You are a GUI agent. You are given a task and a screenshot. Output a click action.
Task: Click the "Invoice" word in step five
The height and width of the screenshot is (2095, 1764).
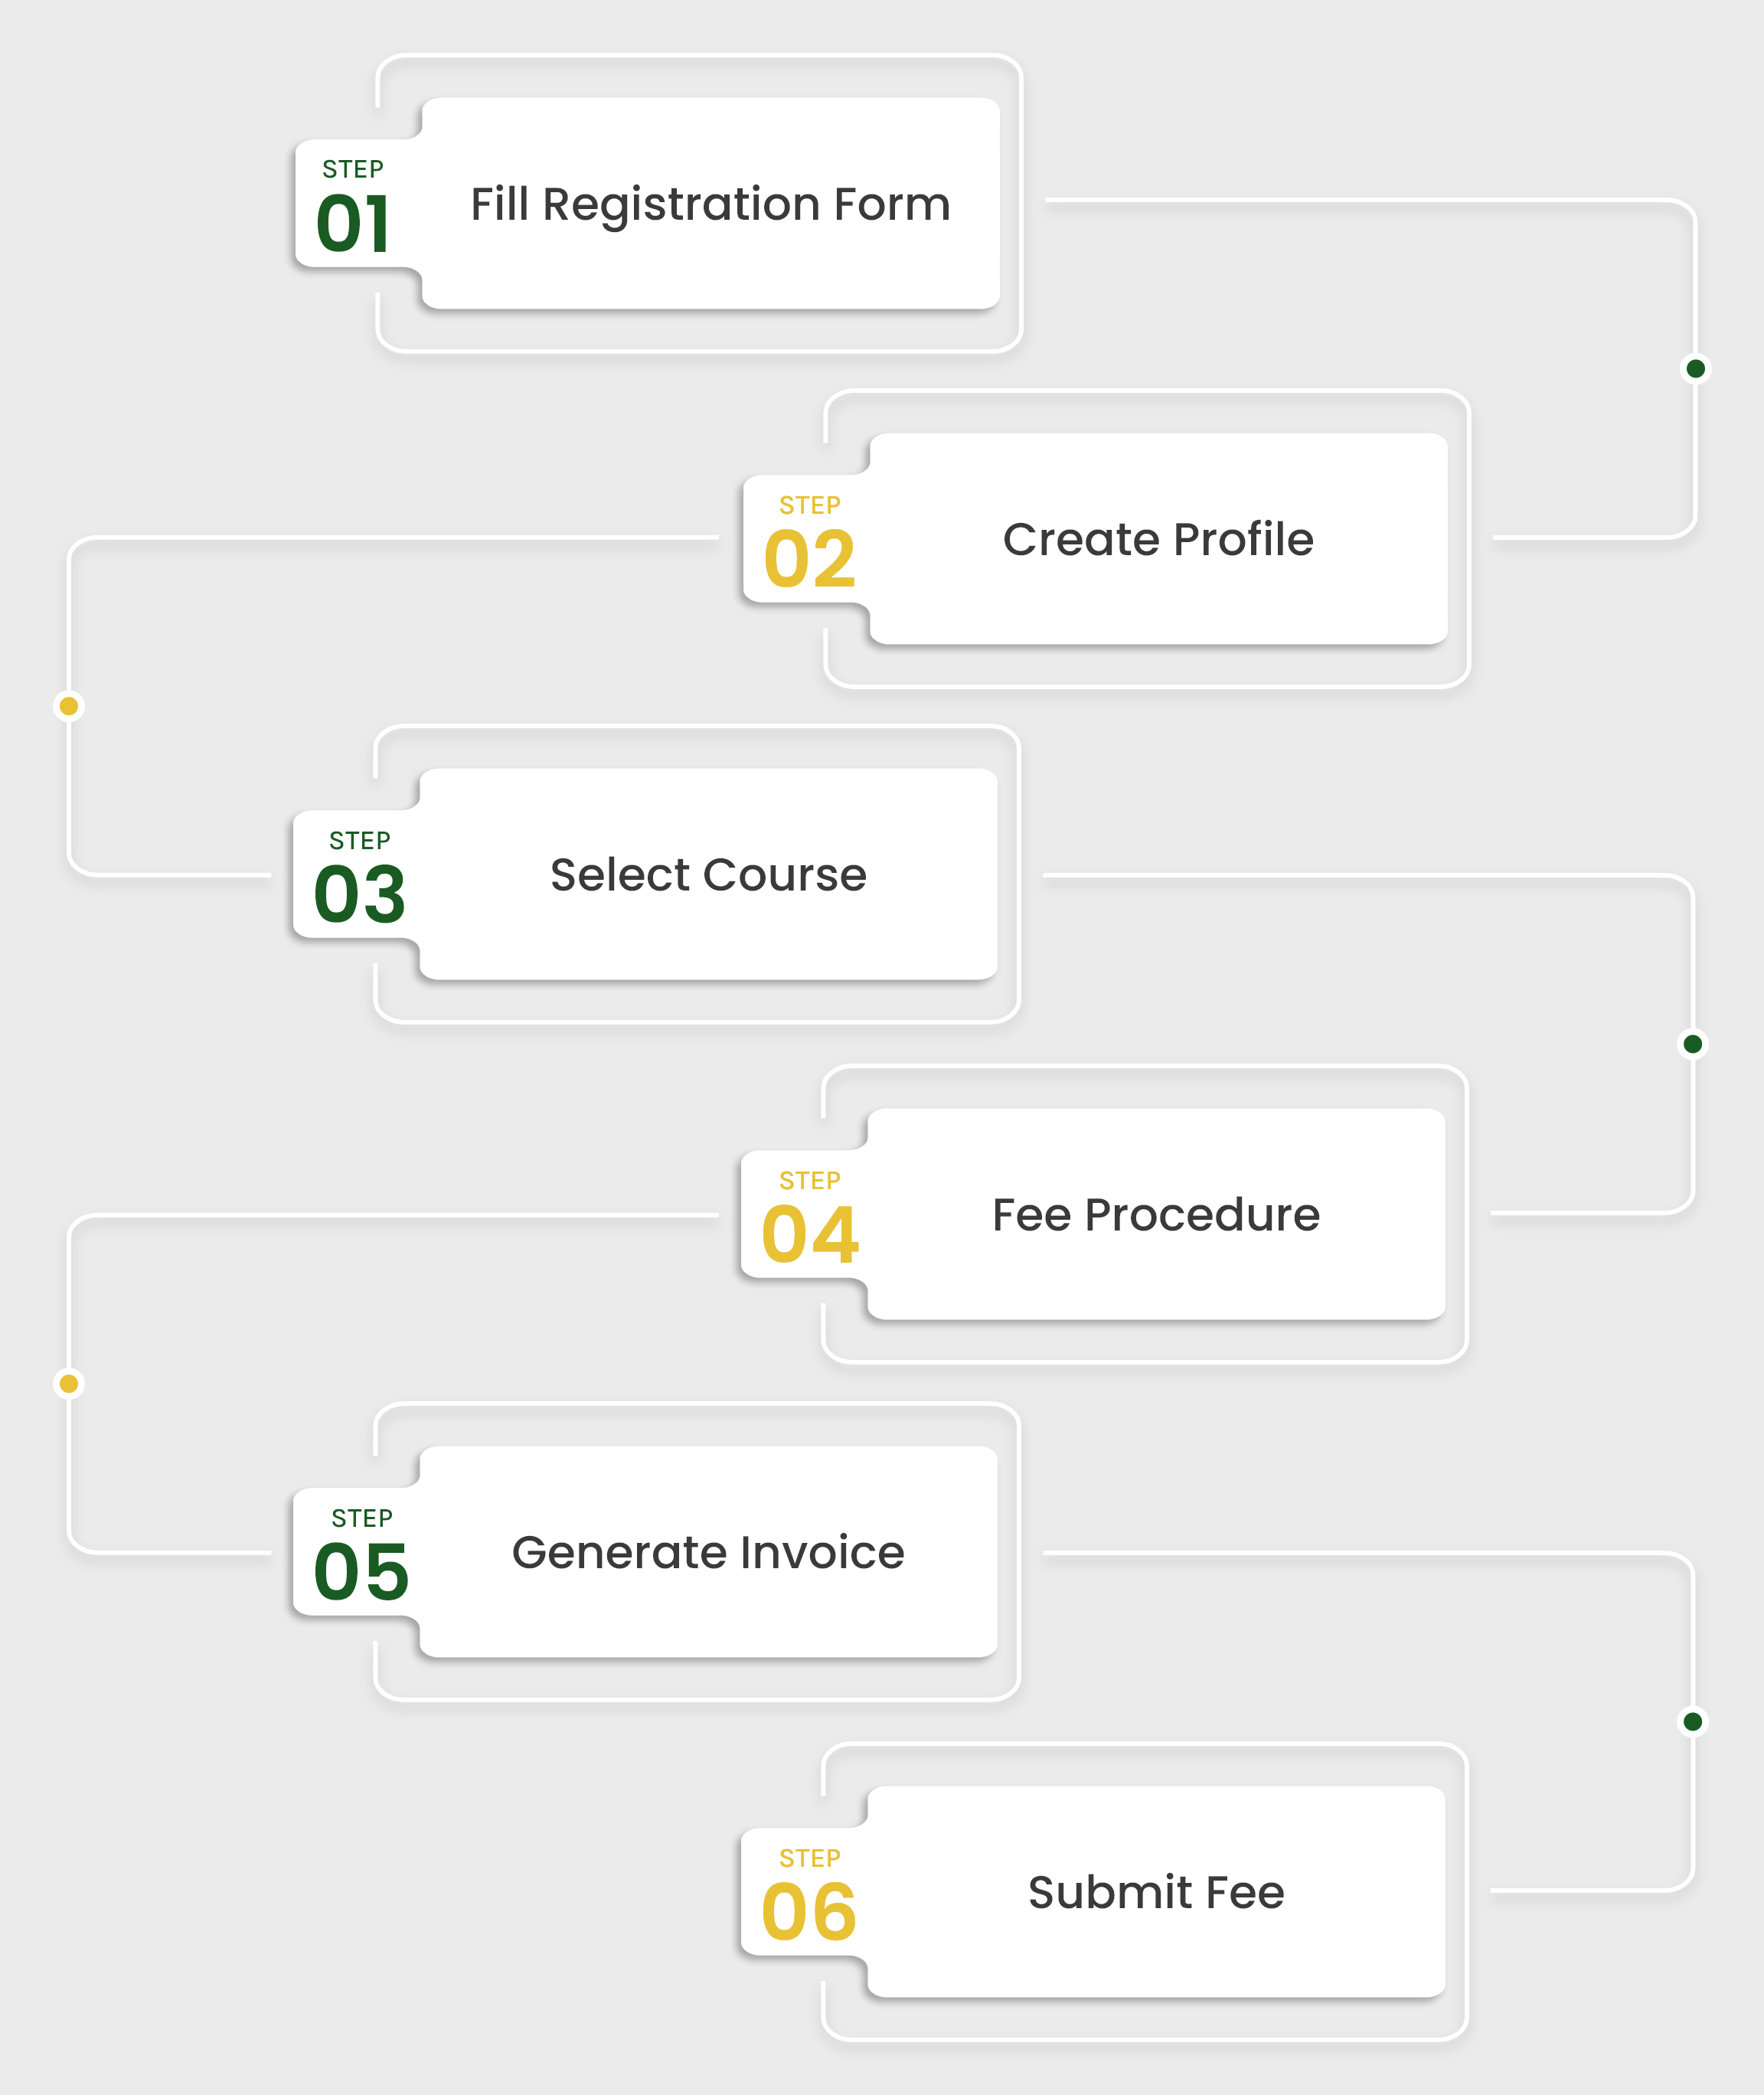point(822,1553)
